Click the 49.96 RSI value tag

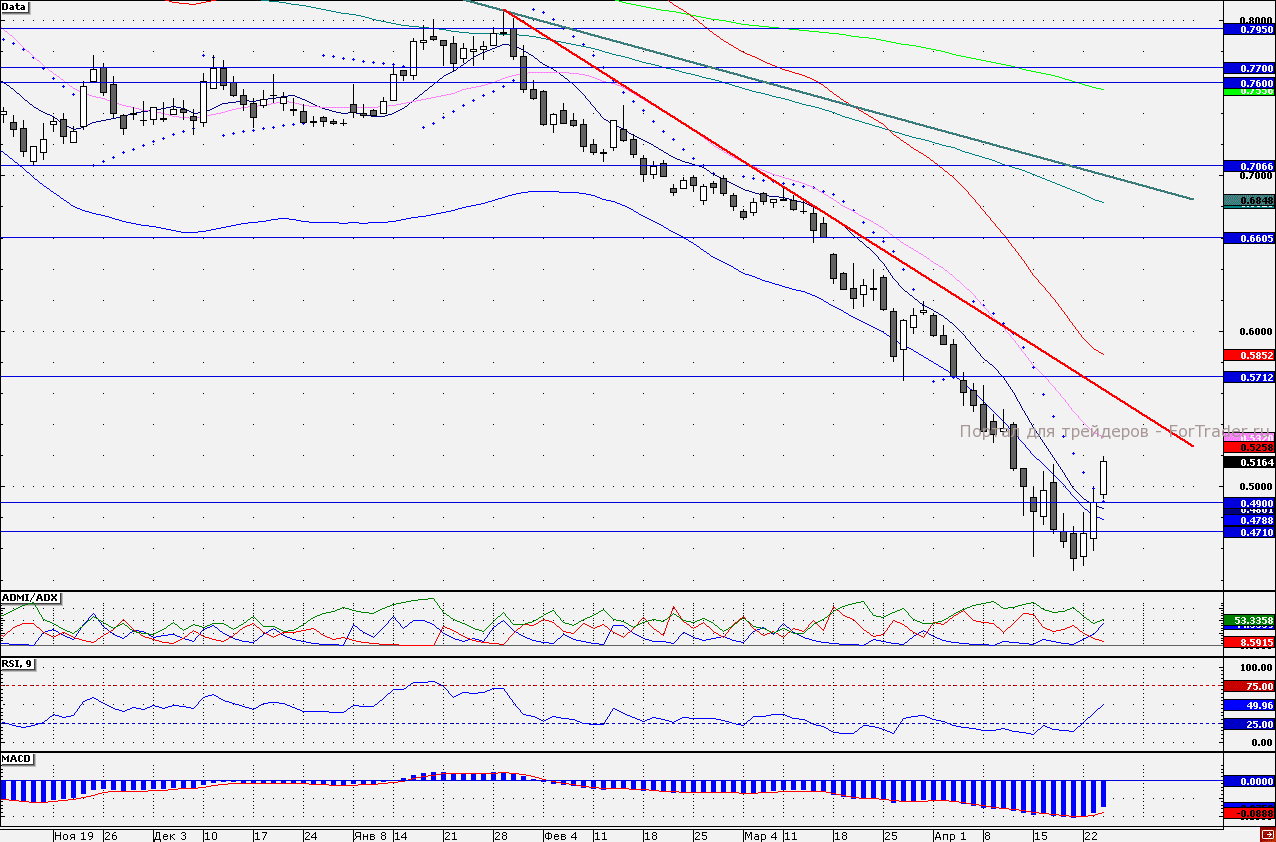tap(1249, 705)
